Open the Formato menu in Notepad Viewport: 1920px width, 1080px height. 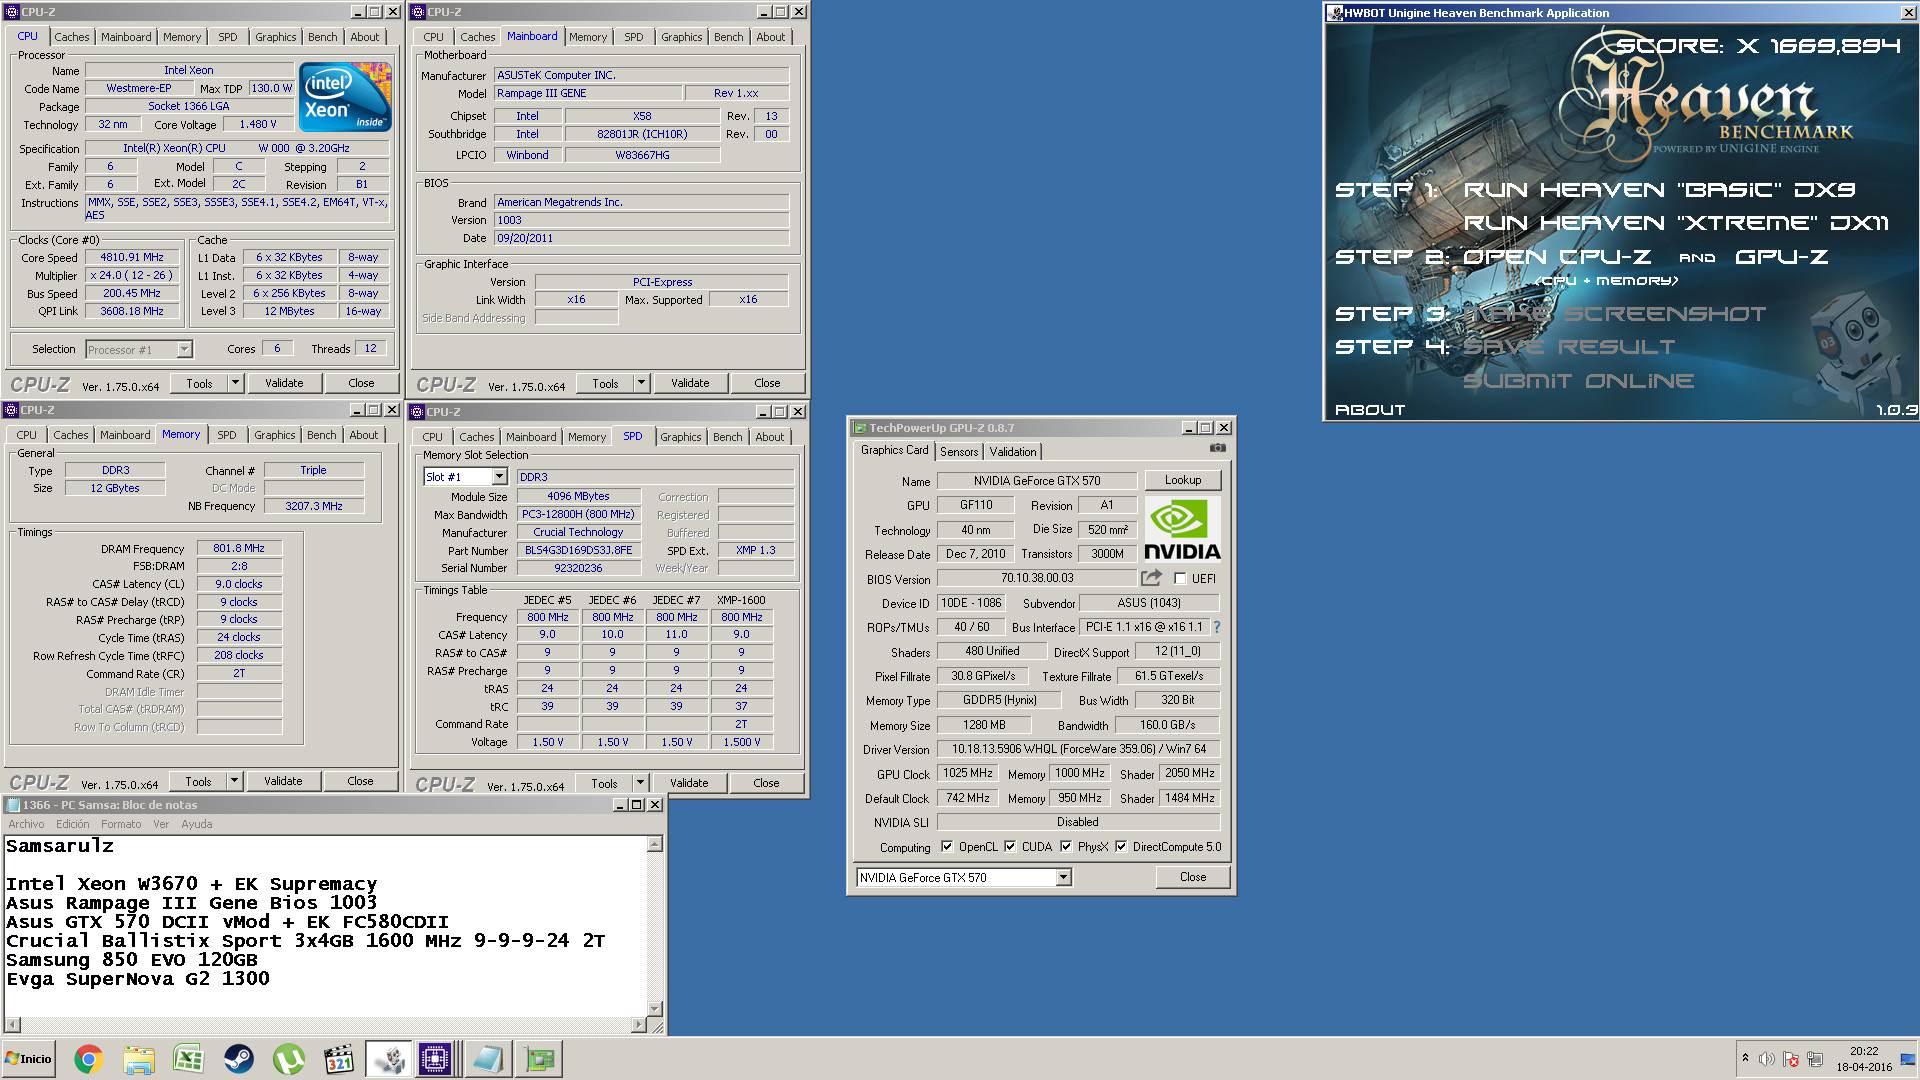coord(121,824)
